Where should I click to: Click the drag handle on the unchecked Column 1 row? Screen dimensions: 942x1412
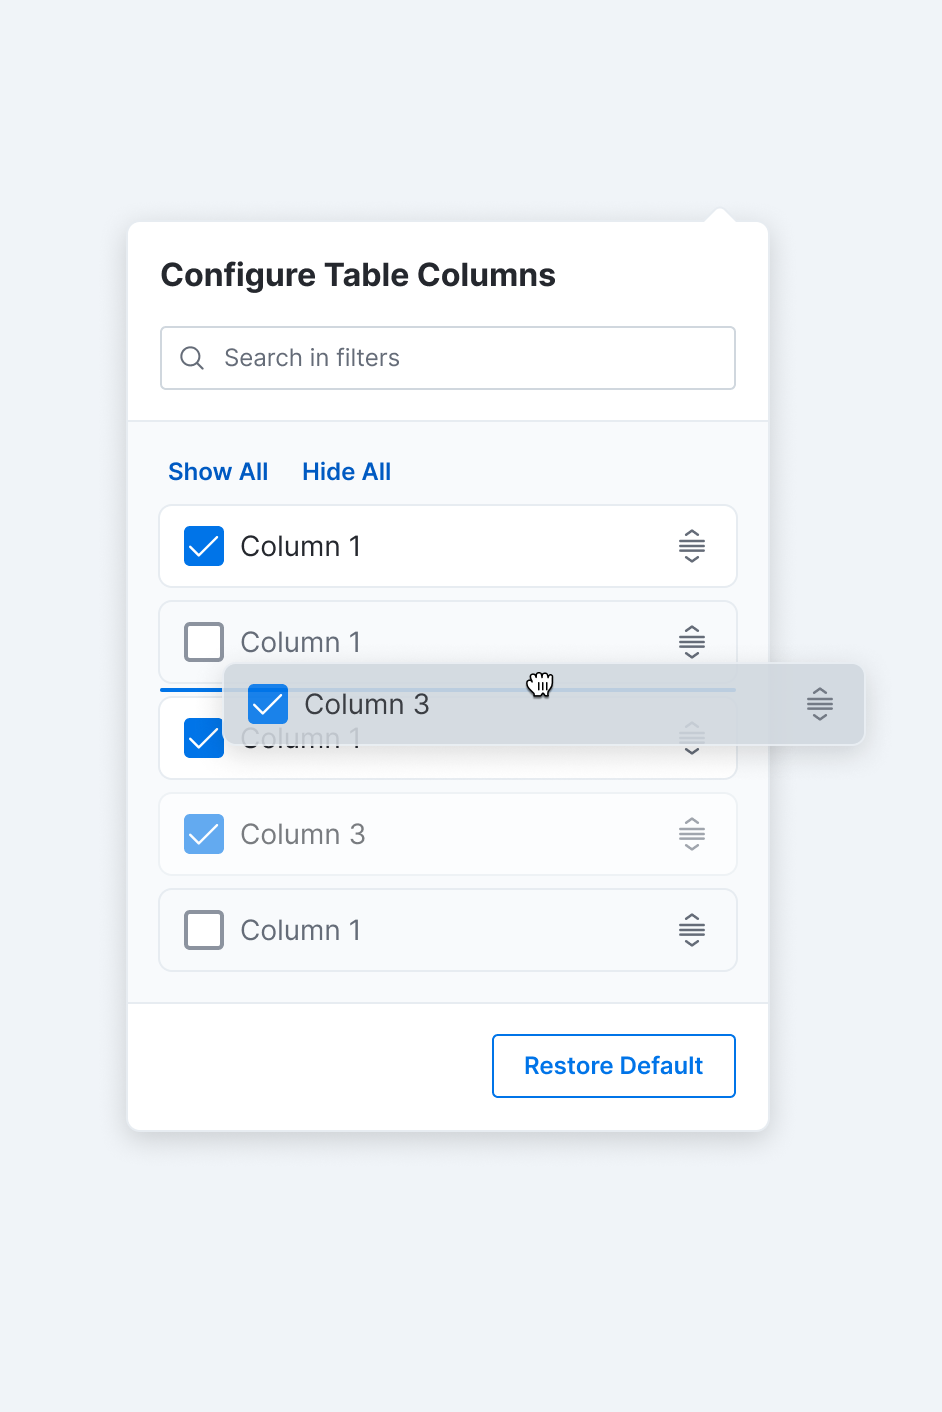tap(692, 642)
